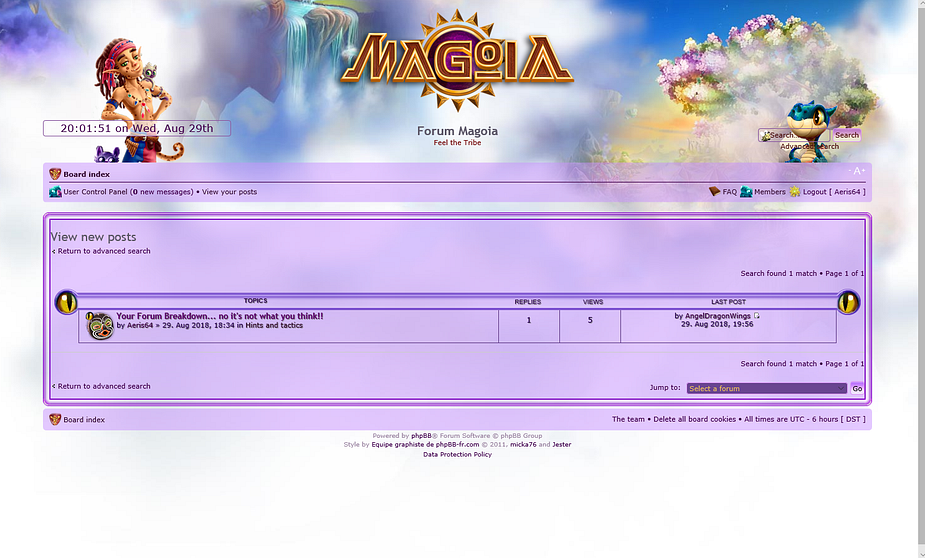Click the change font size A+ icon
Screen dimensions: 925x558
coord(857,171)
